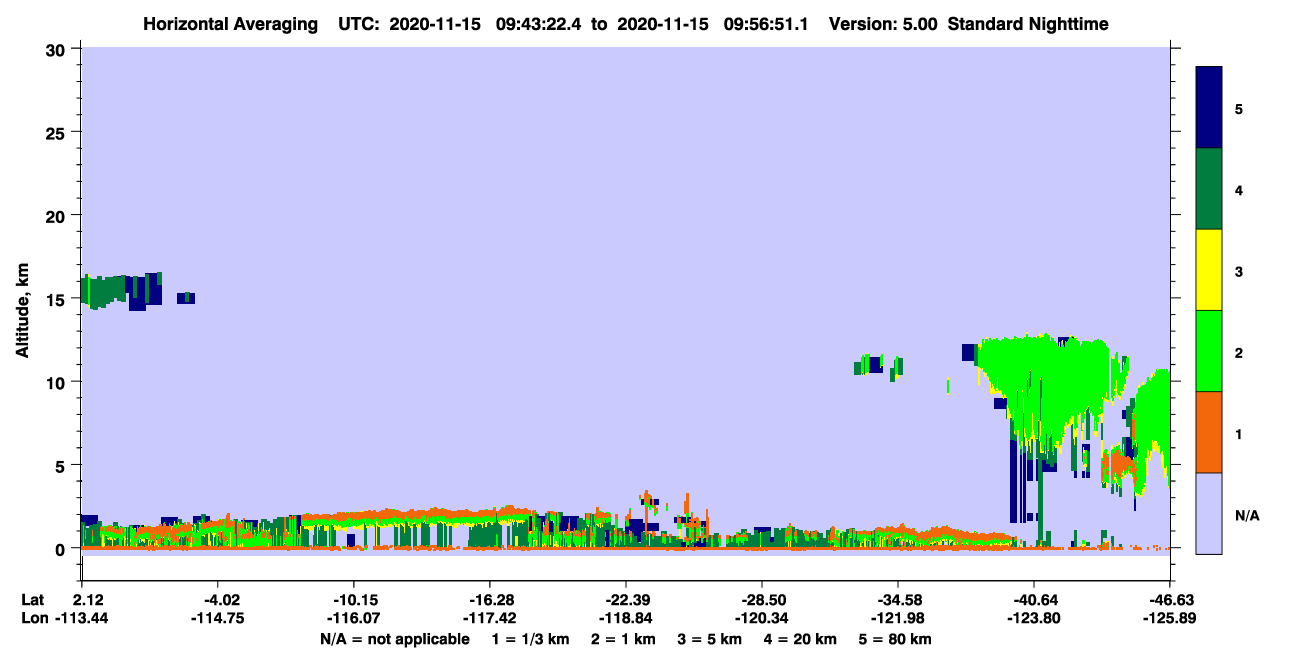Click latitude value -46.63
The width and height of the screenshot is (1300, 667).
[x=1170, y=599]
